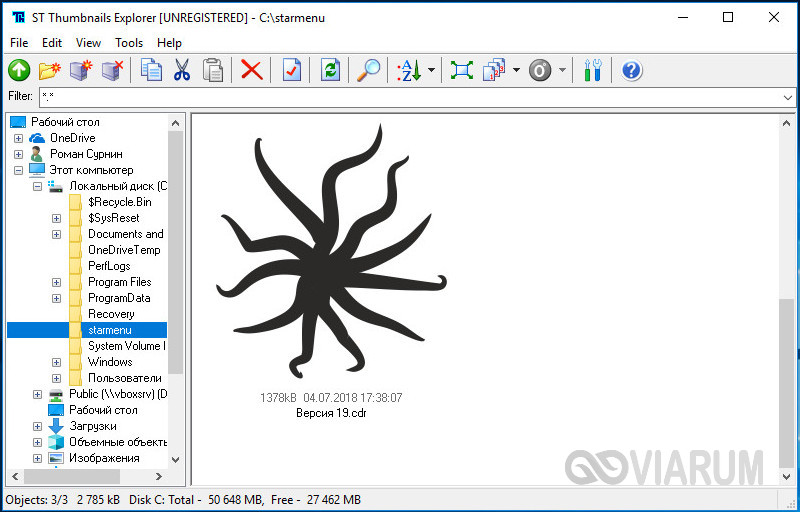The height and width of the screenshot is (512, 800).
Task: Select the OneDriveTemp folder
Action: [124, 250]
